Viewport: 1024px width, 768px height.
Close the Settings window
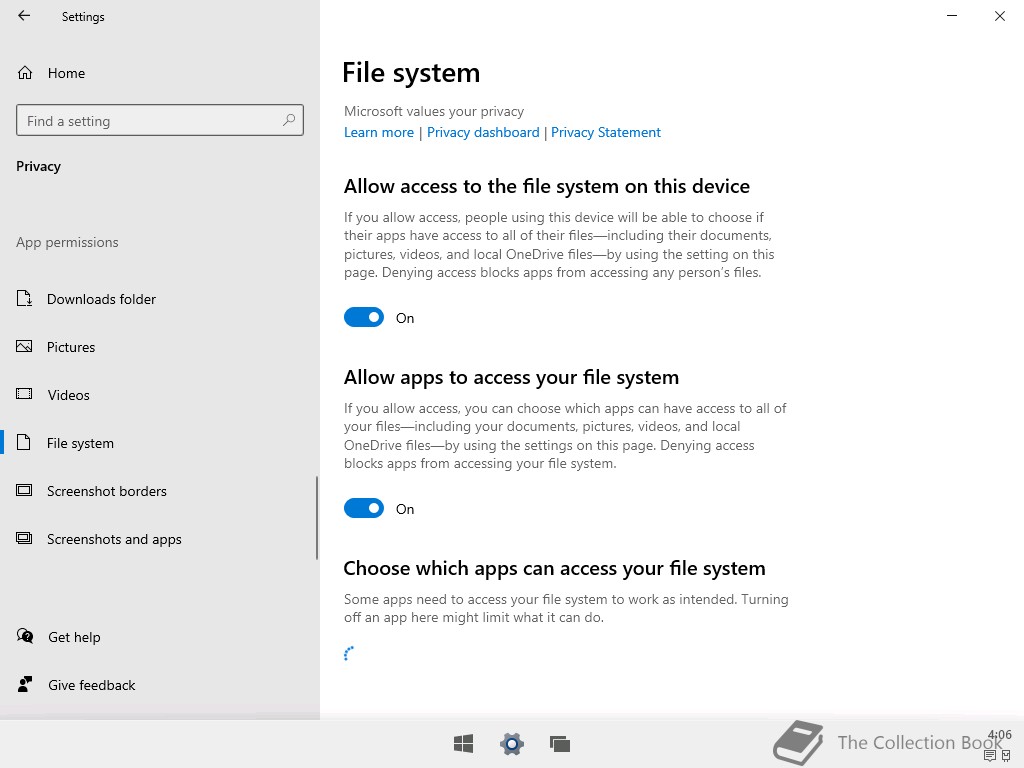pos(1000,16)
